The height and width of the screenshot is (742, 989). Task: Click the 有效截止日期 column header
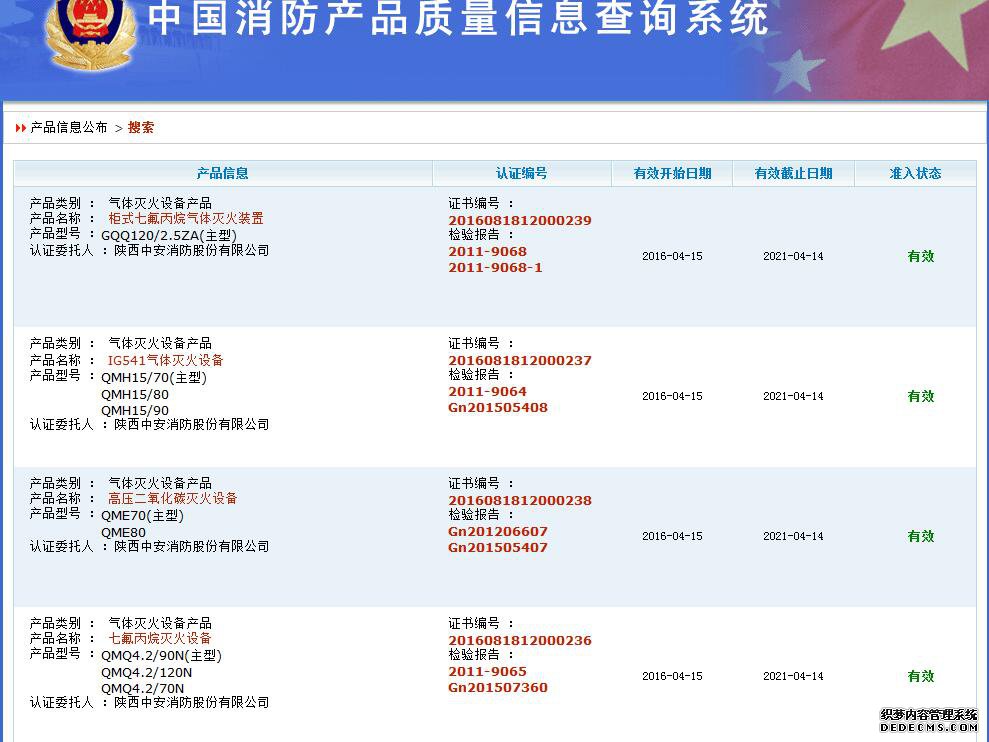793,173
